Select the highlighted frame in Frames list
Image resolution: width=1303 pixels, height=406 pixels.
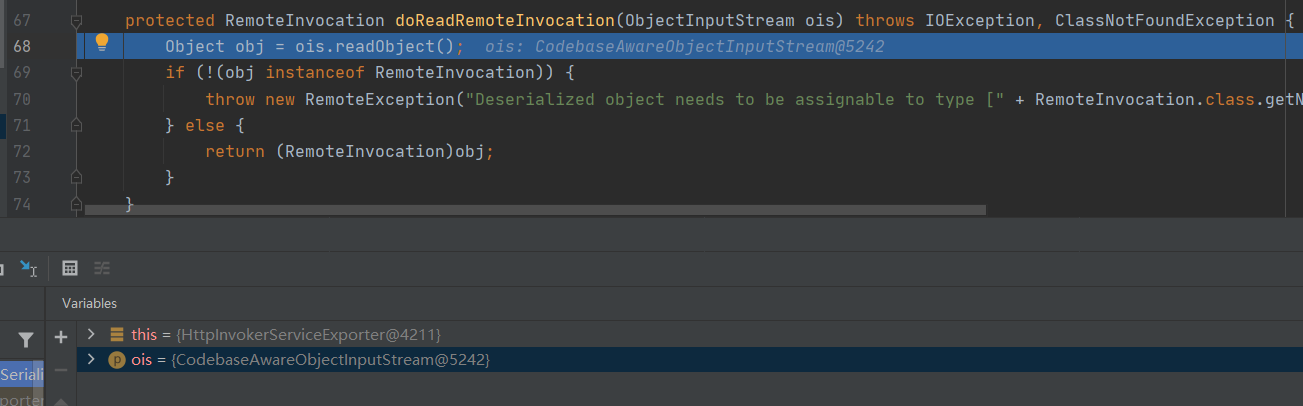20,374
